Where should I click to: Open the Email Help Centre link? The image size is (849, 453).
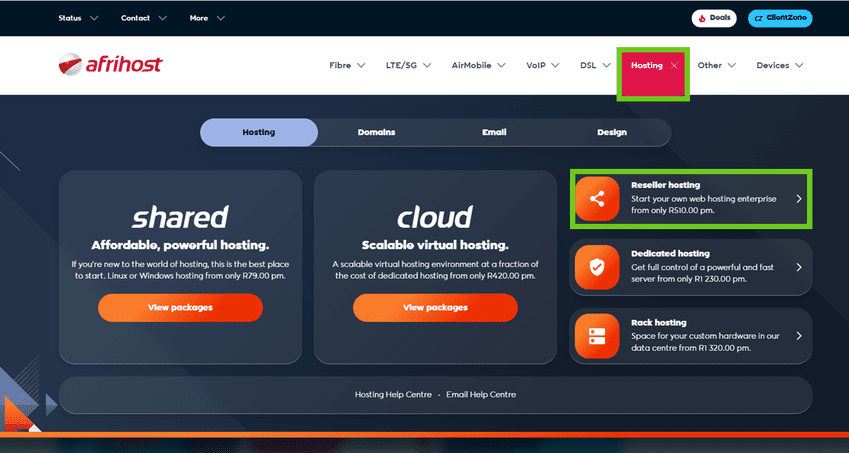[x=481, y=395]
